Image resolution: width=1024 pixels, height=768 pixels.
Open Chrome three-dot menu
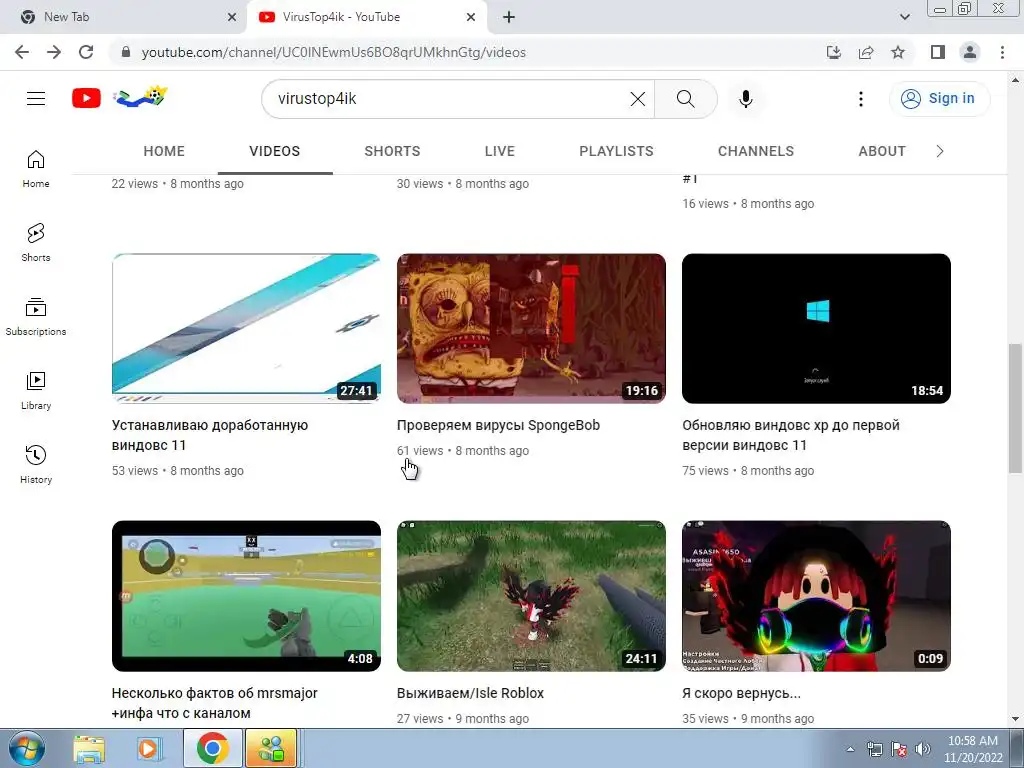[1002, 52]
